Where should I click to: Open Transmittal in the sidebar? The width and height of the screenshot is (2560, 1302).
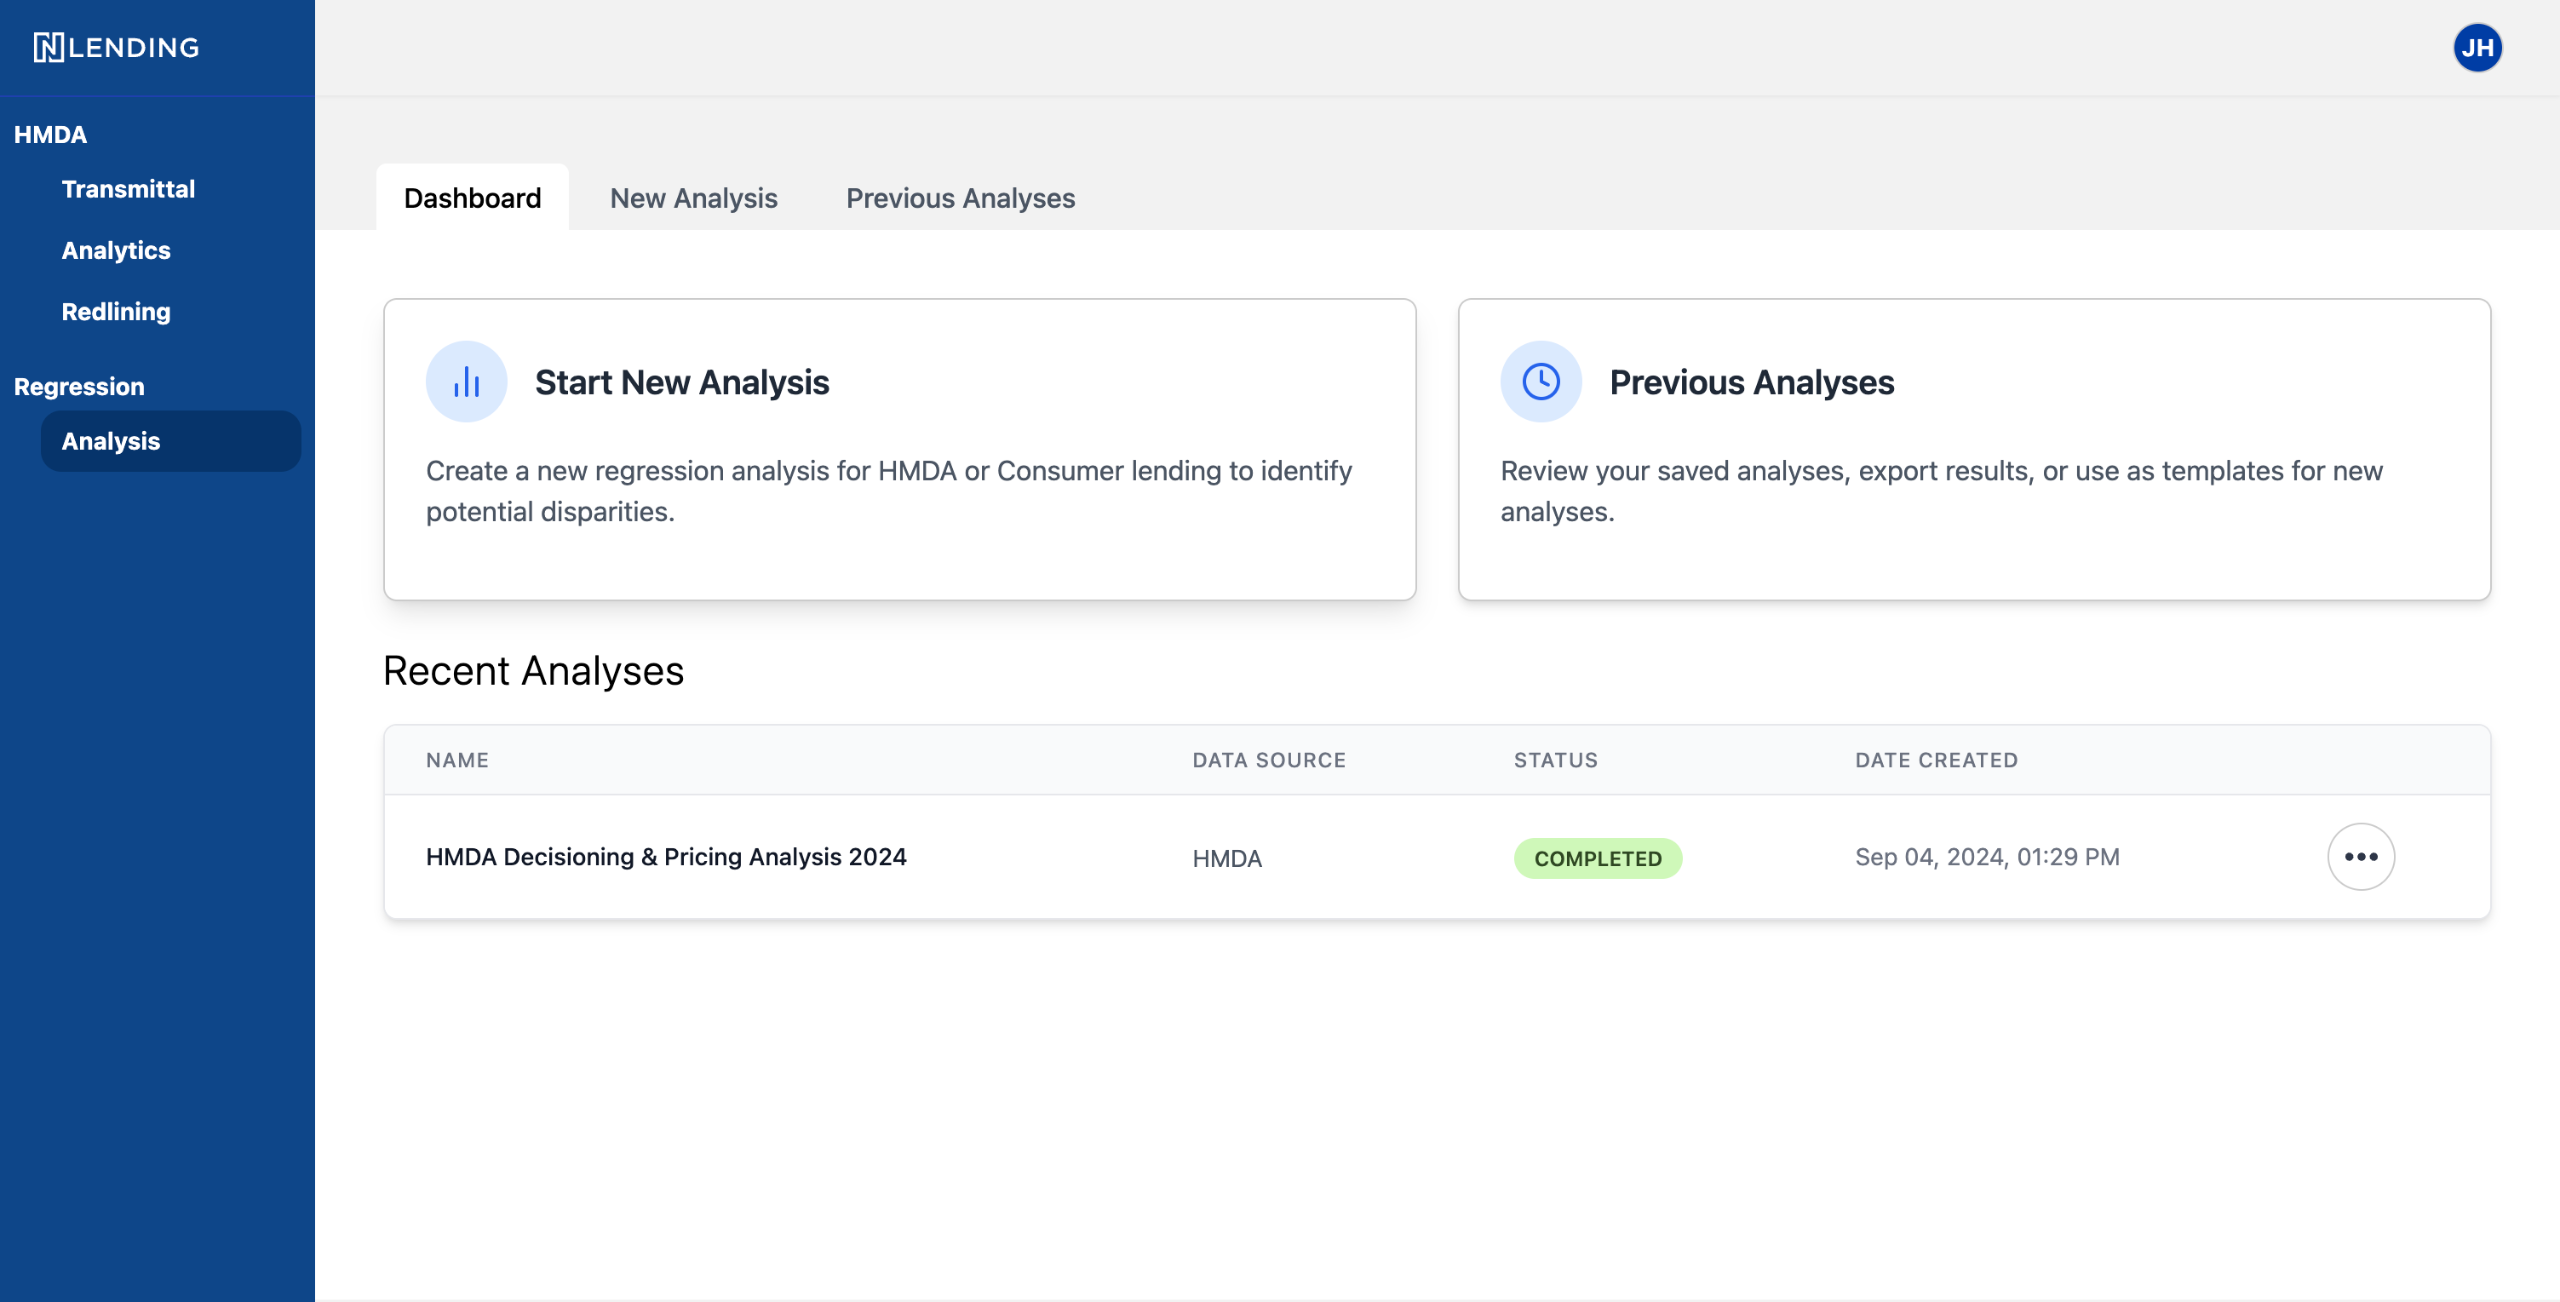[x=128, y=189]
